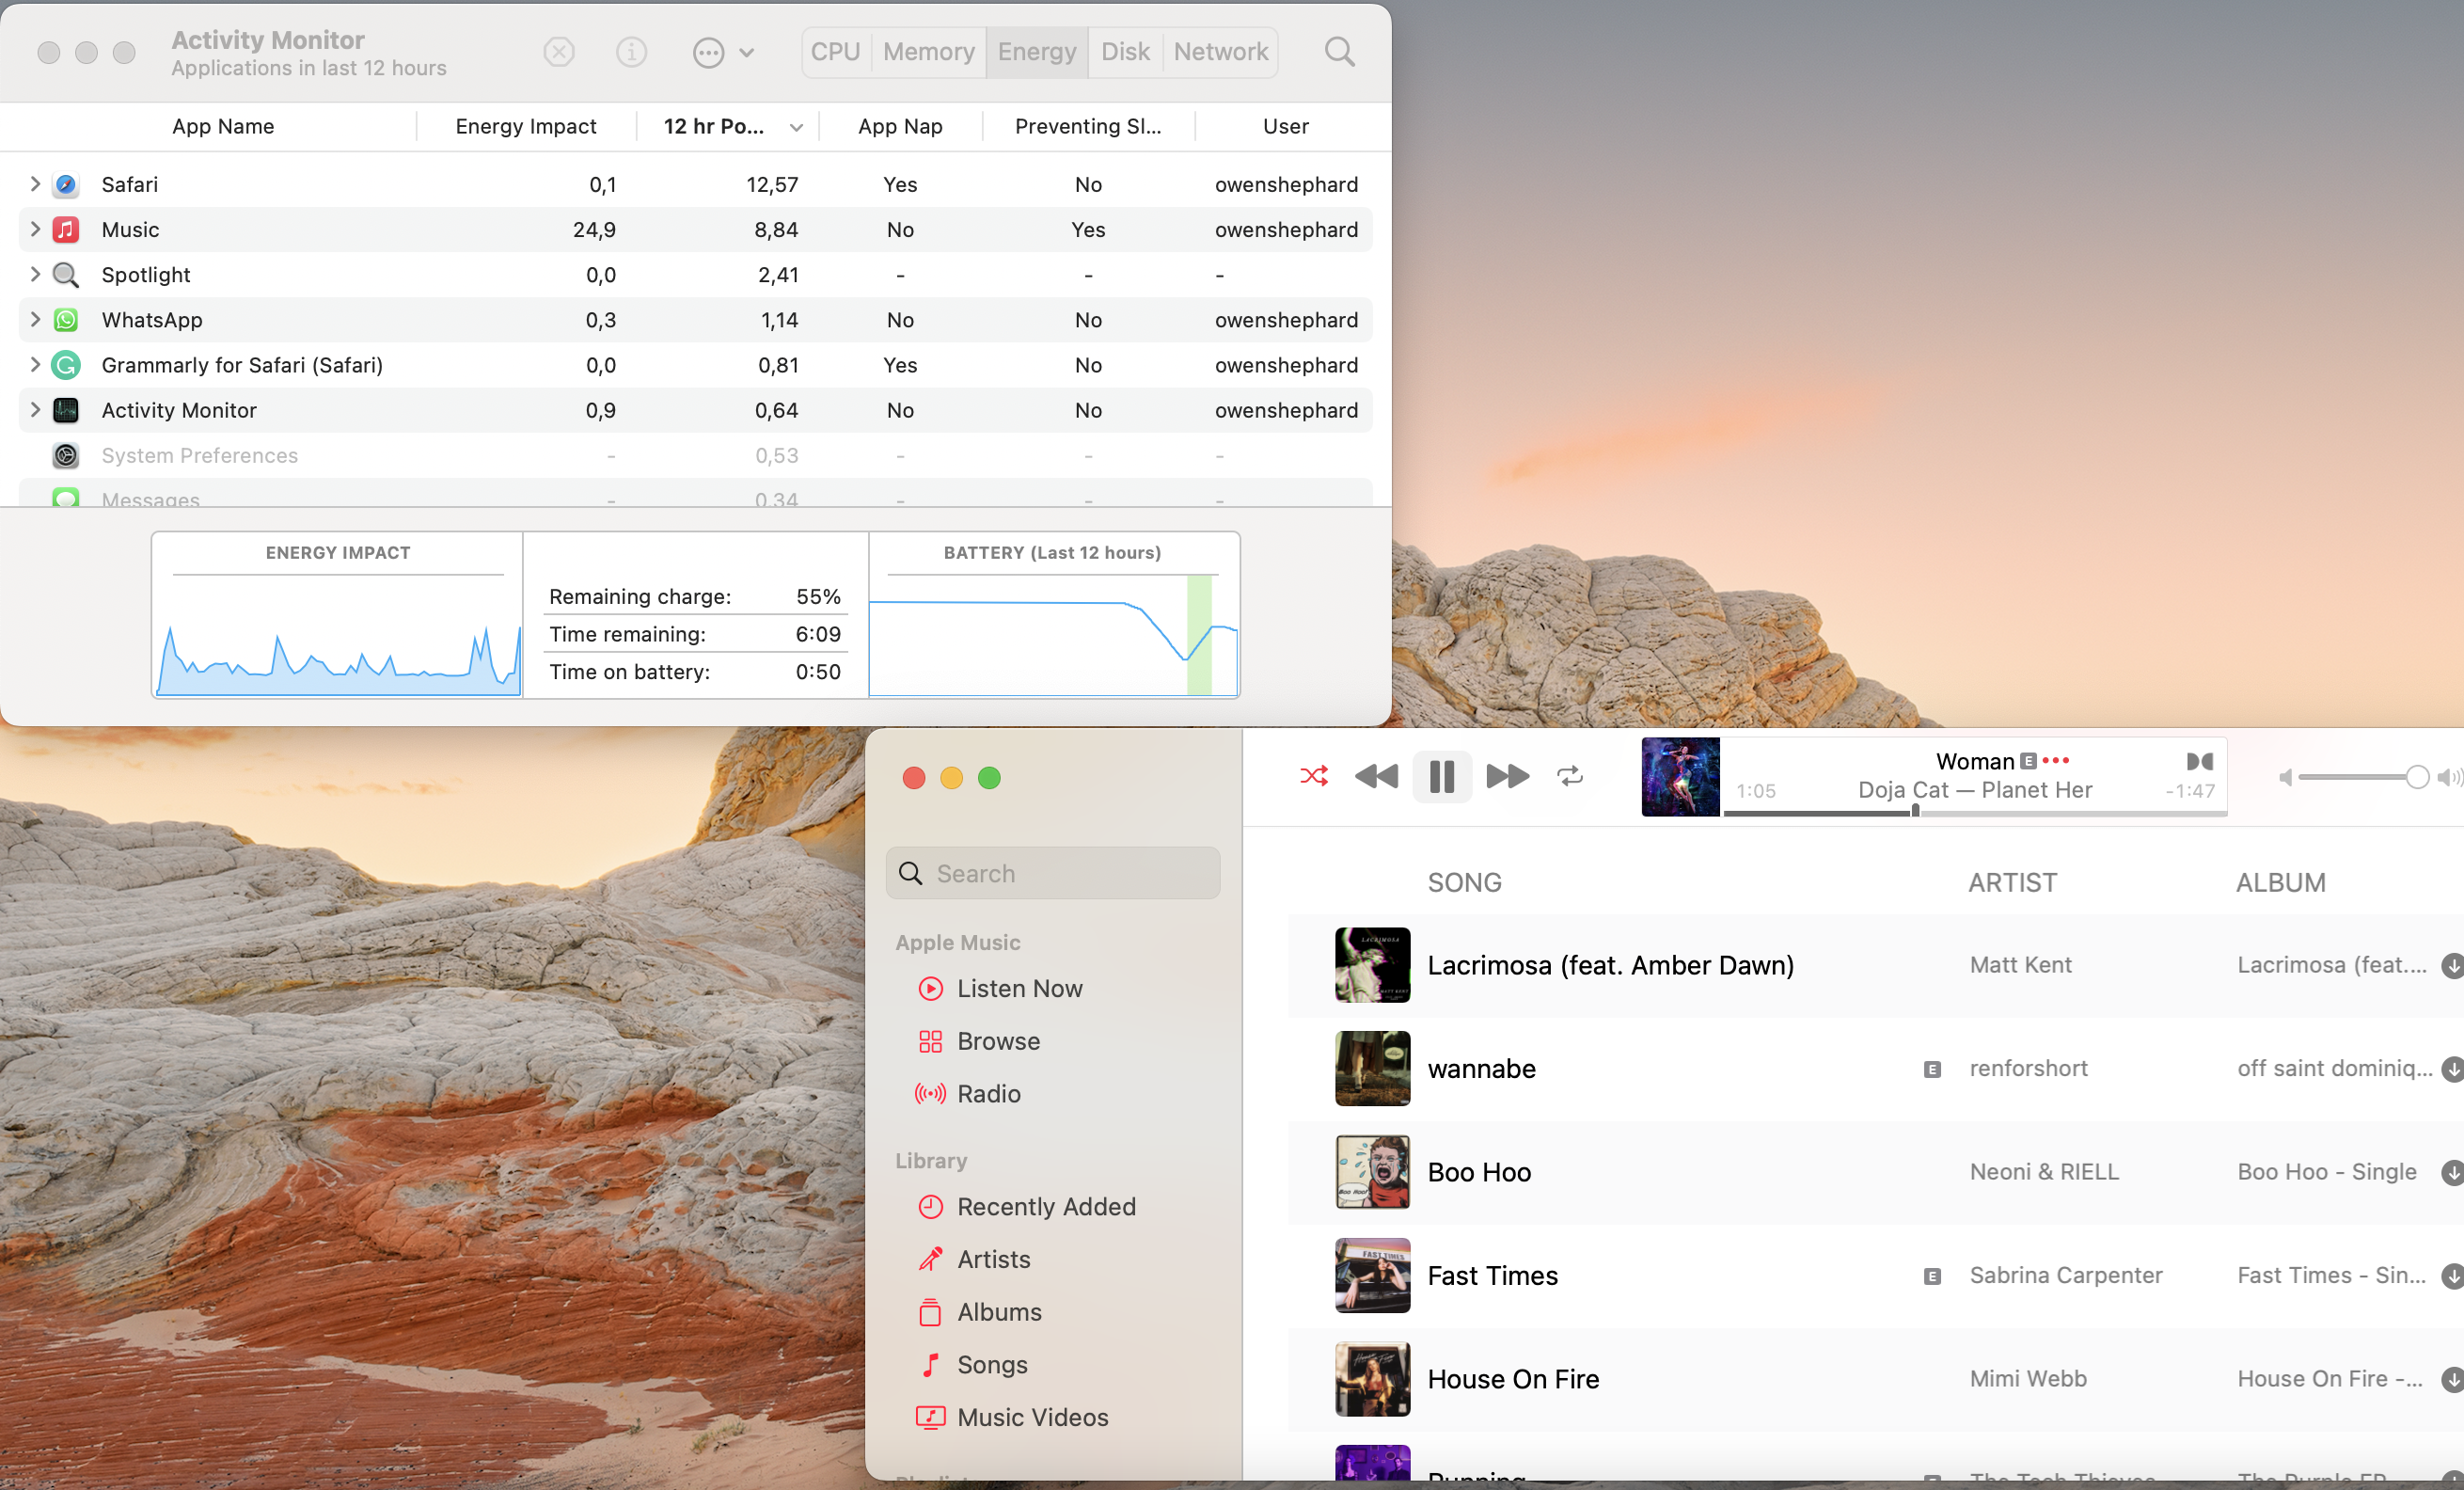Click the Activity Monitor search magnifier icon
Image resolution: width=2464 pixels, height=1490 pixels.
pyautogui.click(x=1339, y=52)
